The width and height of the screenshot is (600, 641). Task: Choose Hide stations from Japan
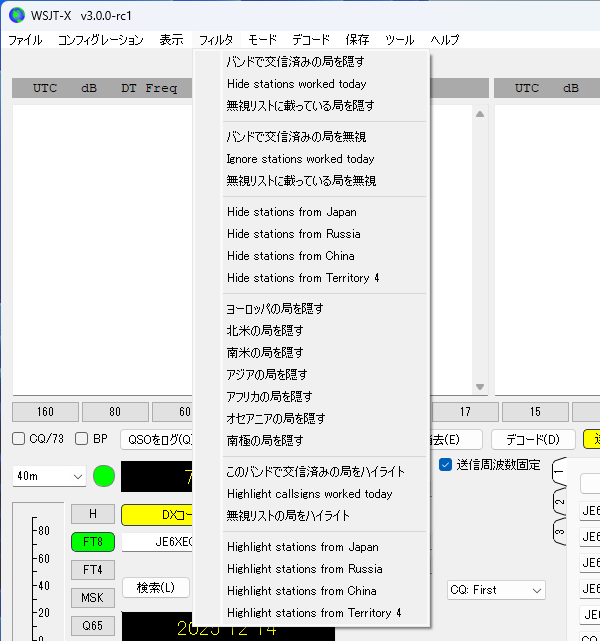click(312, 212)
